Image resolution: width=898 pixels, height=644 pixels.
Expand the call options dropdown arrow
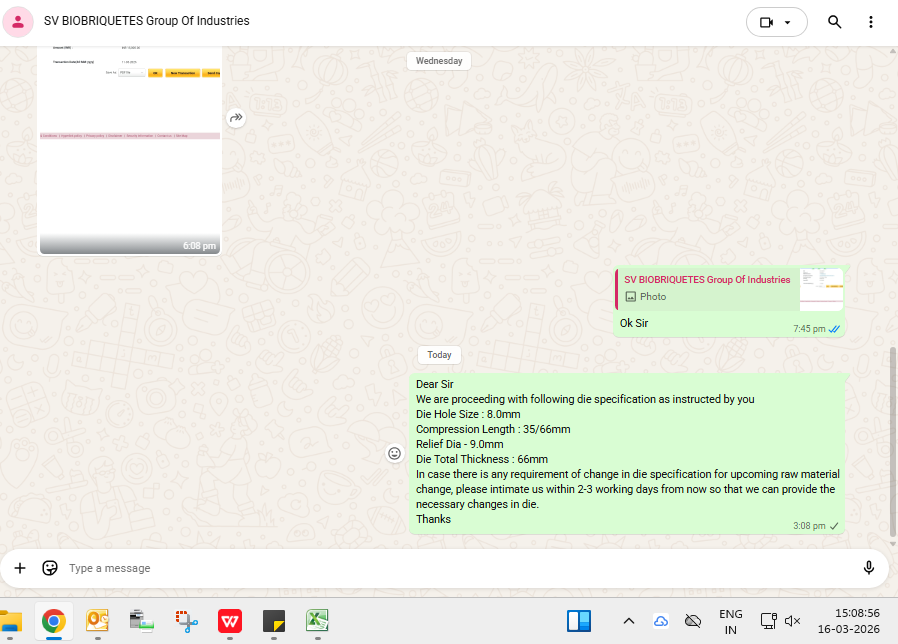[789, 22]
